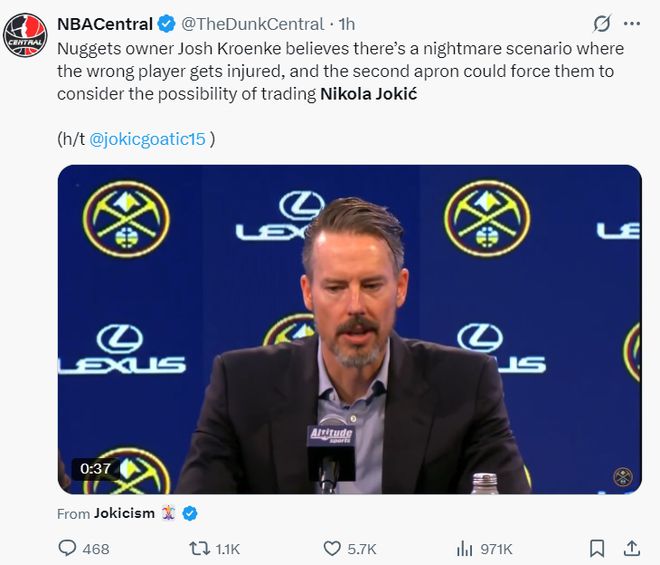Click the NBACentral profile avatar
Screen dimensions: 660x565
click(x=25, y=36)
